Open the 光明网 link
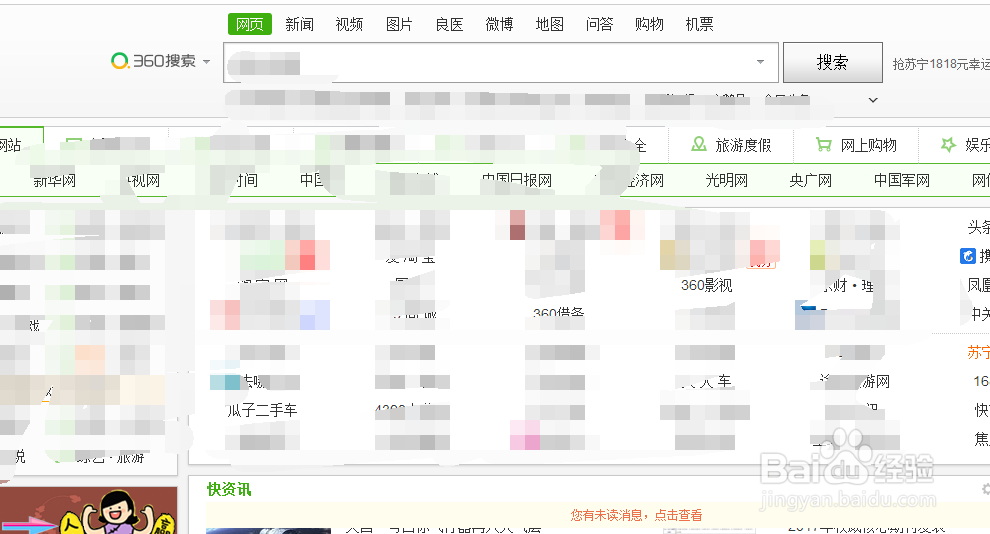Screen dimensions: 990x534 point(727,181)
